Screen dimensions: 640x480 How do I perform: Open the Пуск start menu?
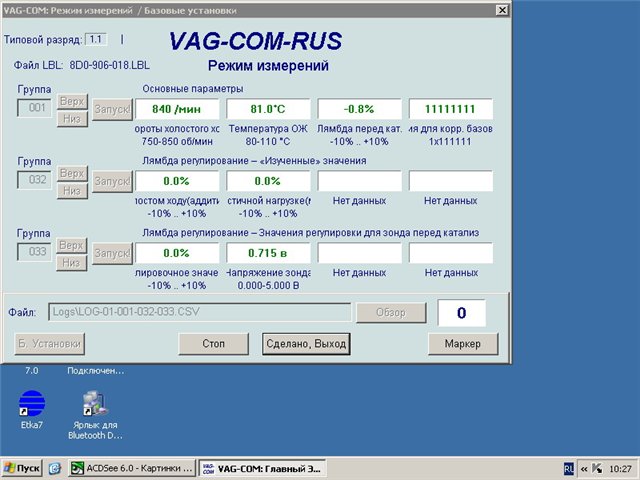pyautogui.click(x=22, y=468)
